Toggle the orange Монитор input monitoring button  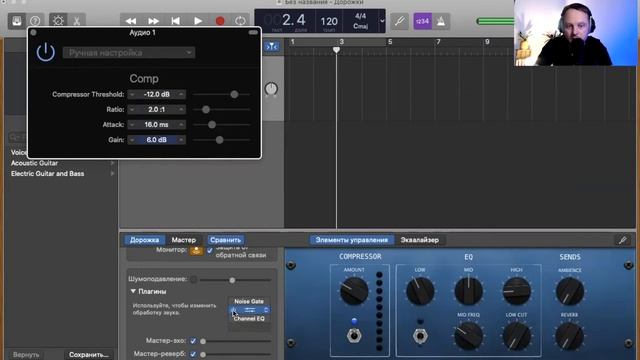click(x=196, y=250)
